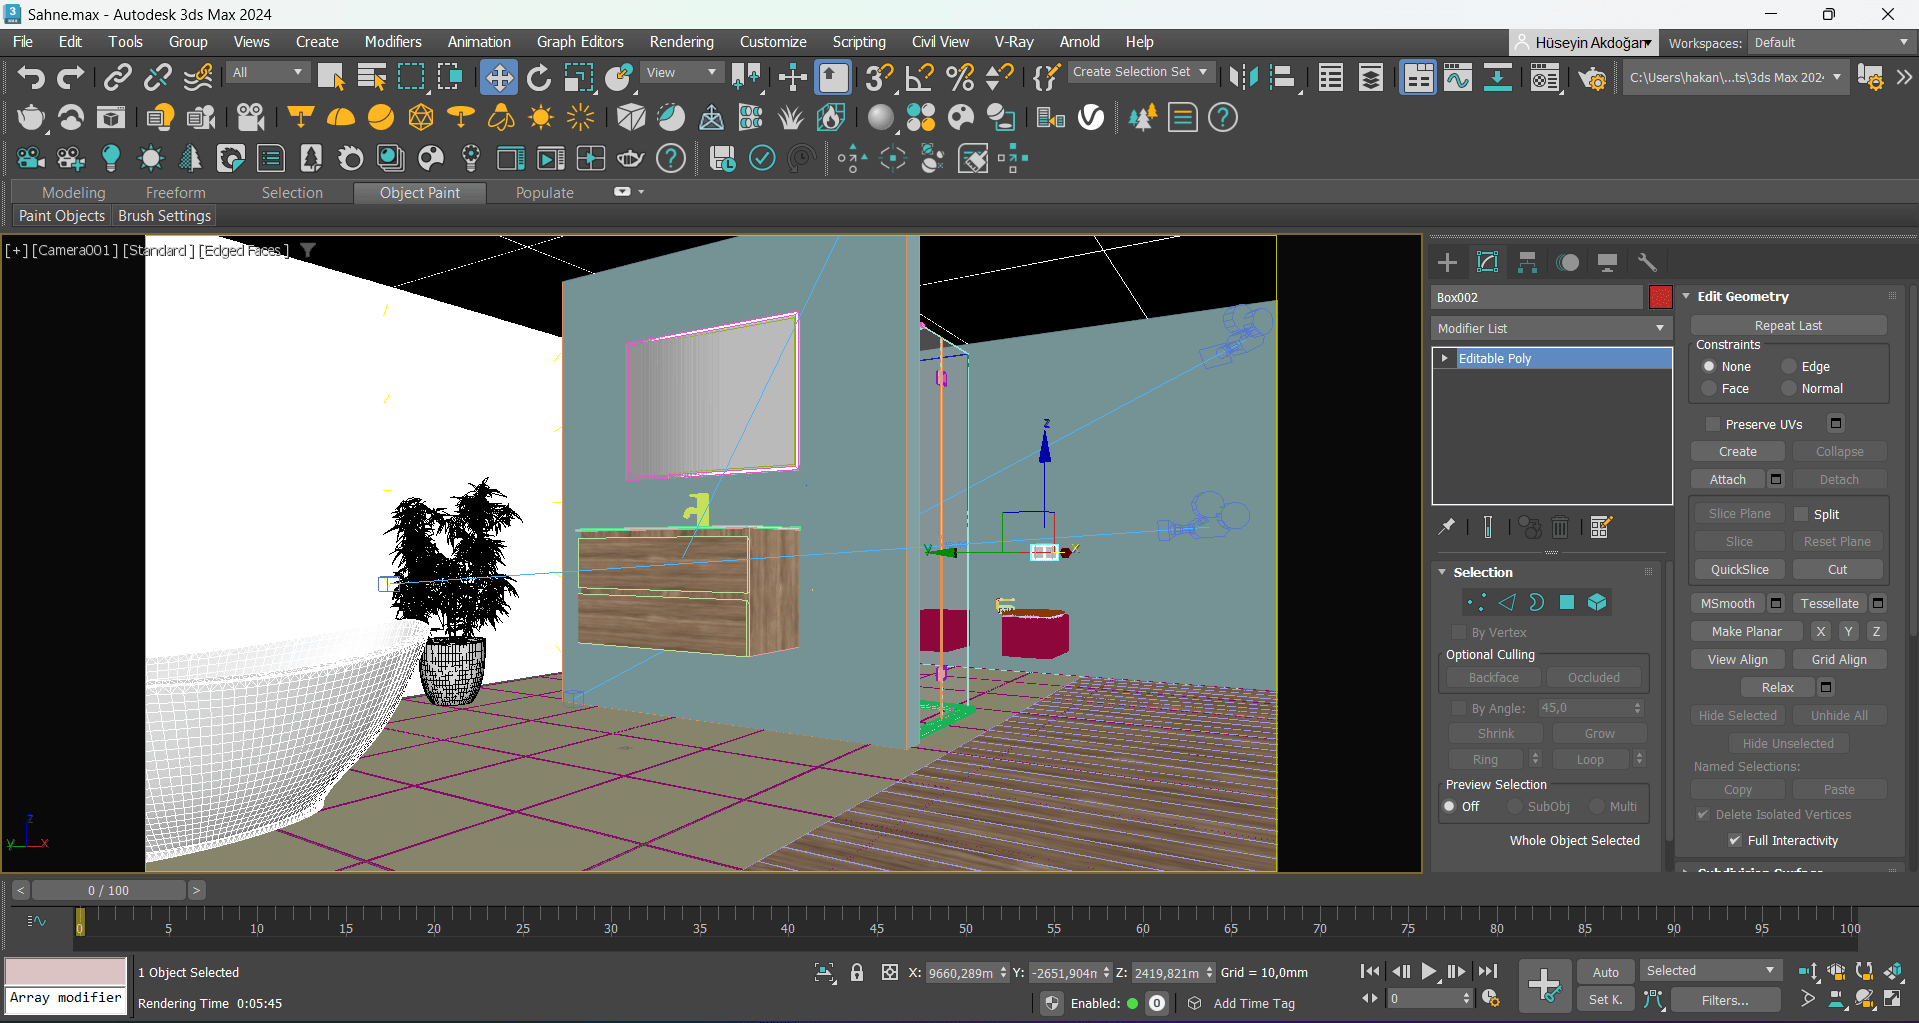Select Vertex sub-object level icon
This screenshot has height=1023, width=1919.
[x=1476, y=602]
